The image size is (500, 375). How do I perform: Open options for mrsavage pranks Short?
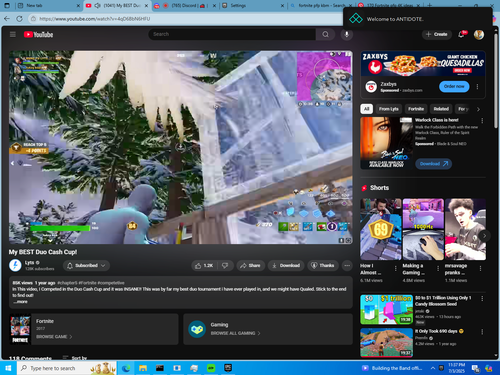(x=480, y=268)
